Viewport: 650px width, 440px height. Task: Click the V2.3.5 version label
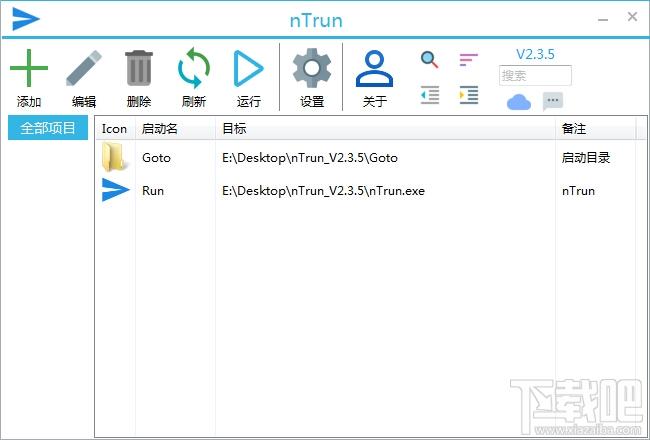tap(535, 54)
